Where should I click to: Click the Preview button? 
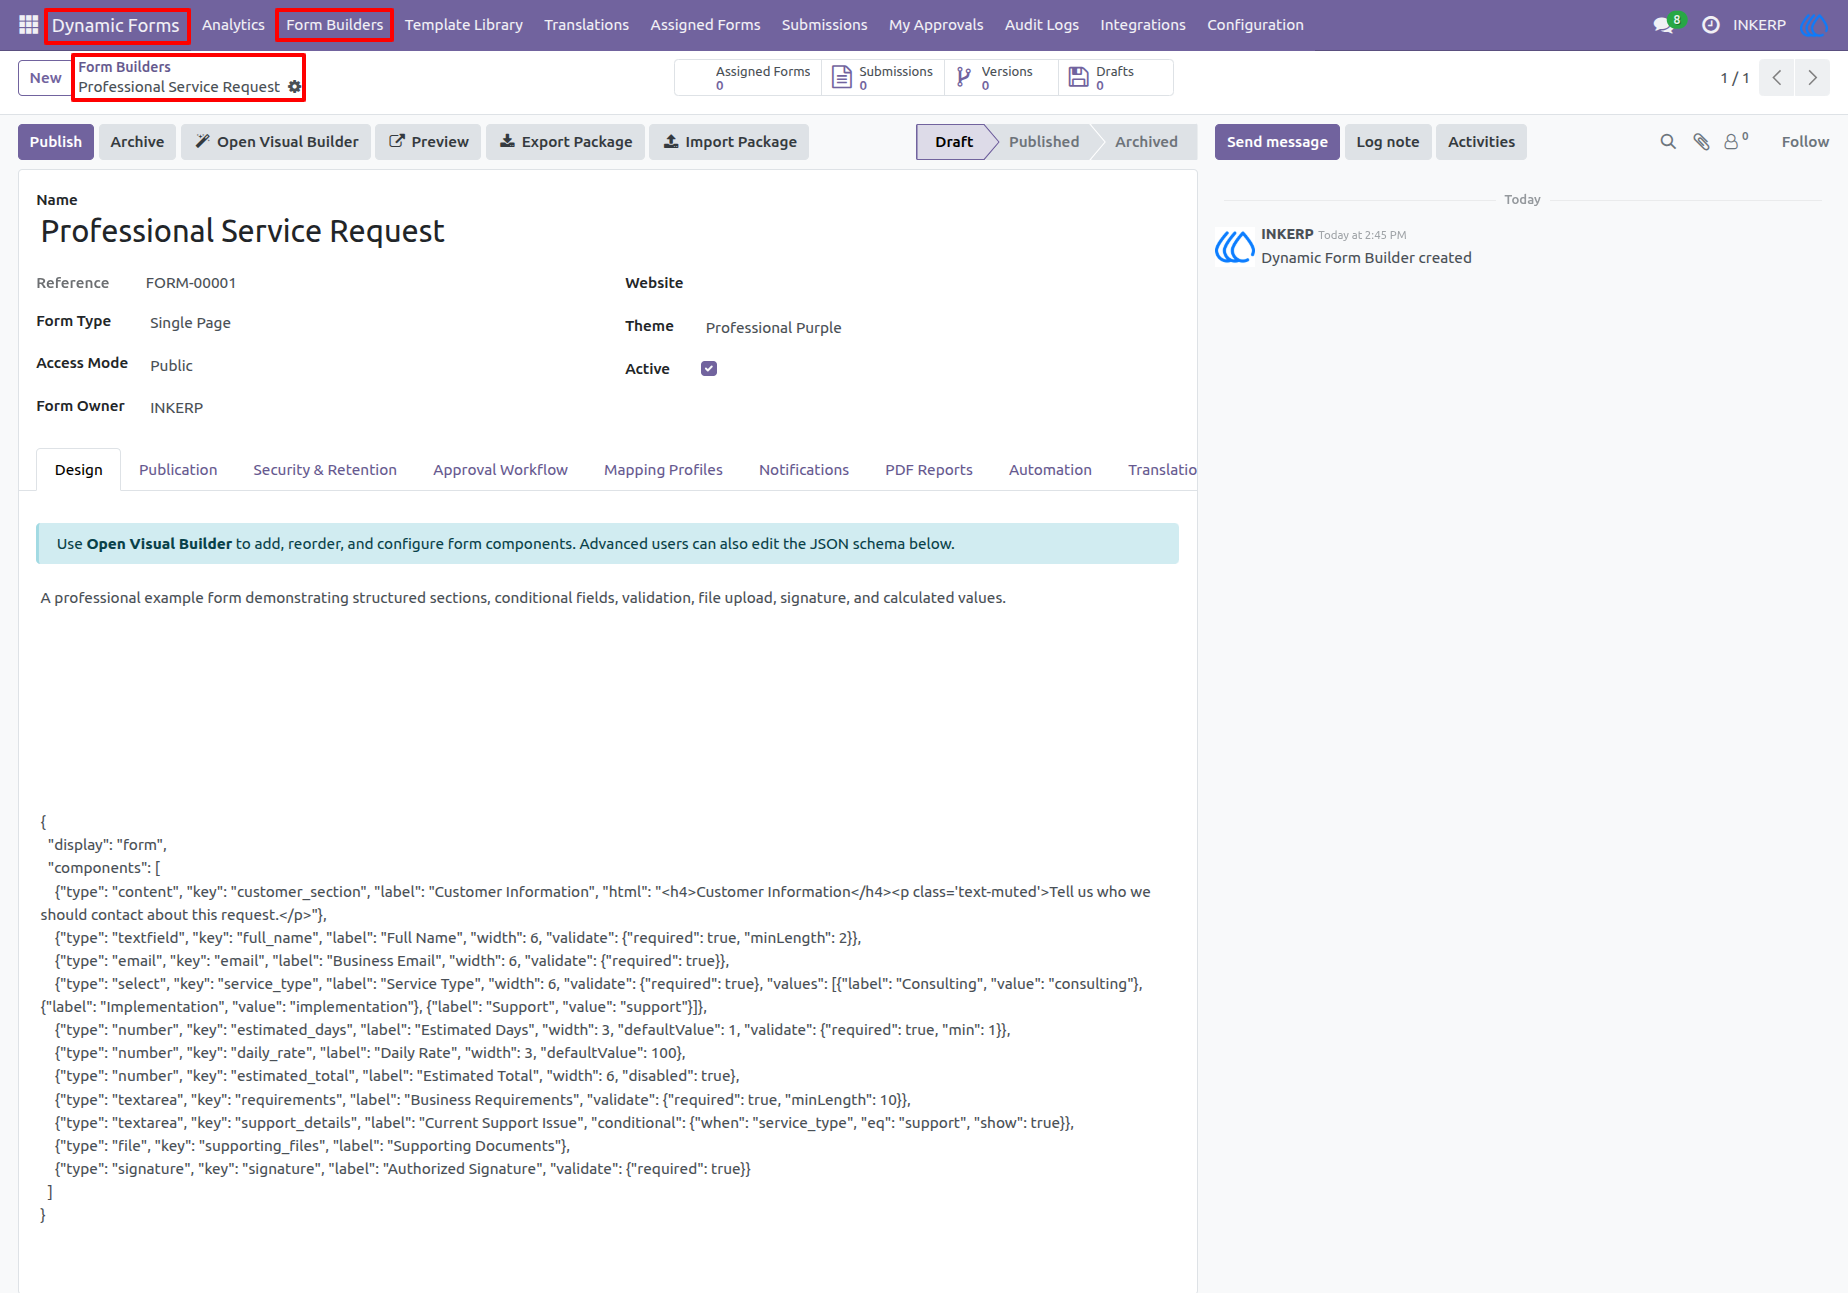(428, 142)
